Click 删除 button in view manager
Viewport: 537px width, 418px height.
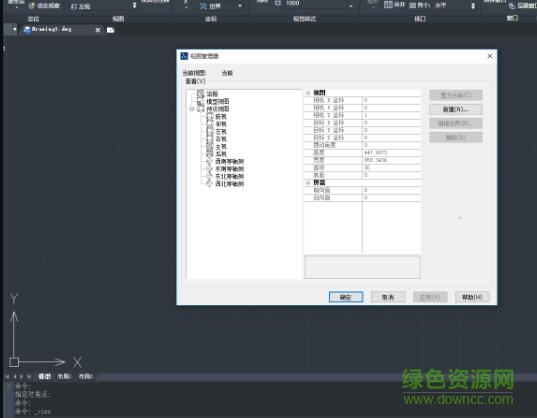tap(455, 138)
